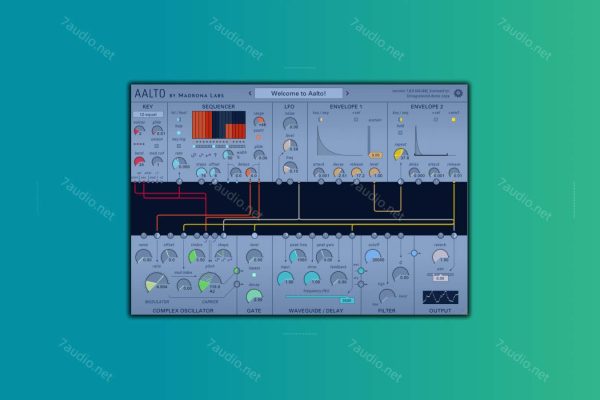Click the Envelope 1 release knob
Image resolution: width=600 pixels, height=400 pixels.
pyautogui.click(x=356, y=173)
